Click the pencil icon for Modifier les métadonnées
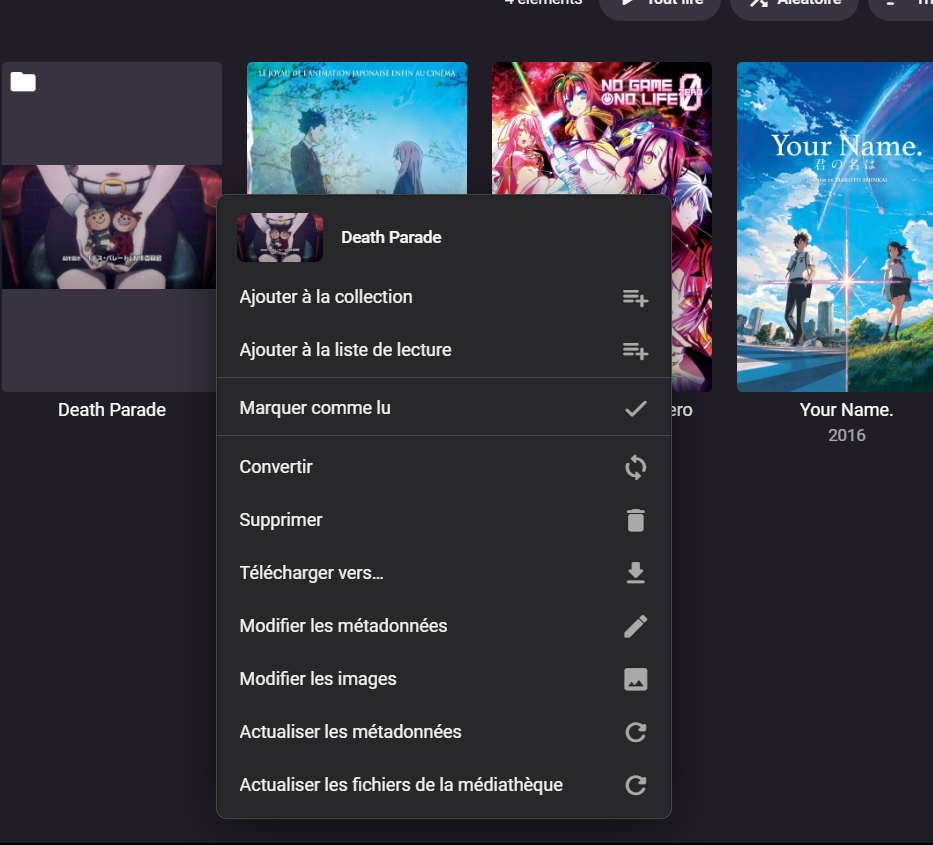 [635, 626]
